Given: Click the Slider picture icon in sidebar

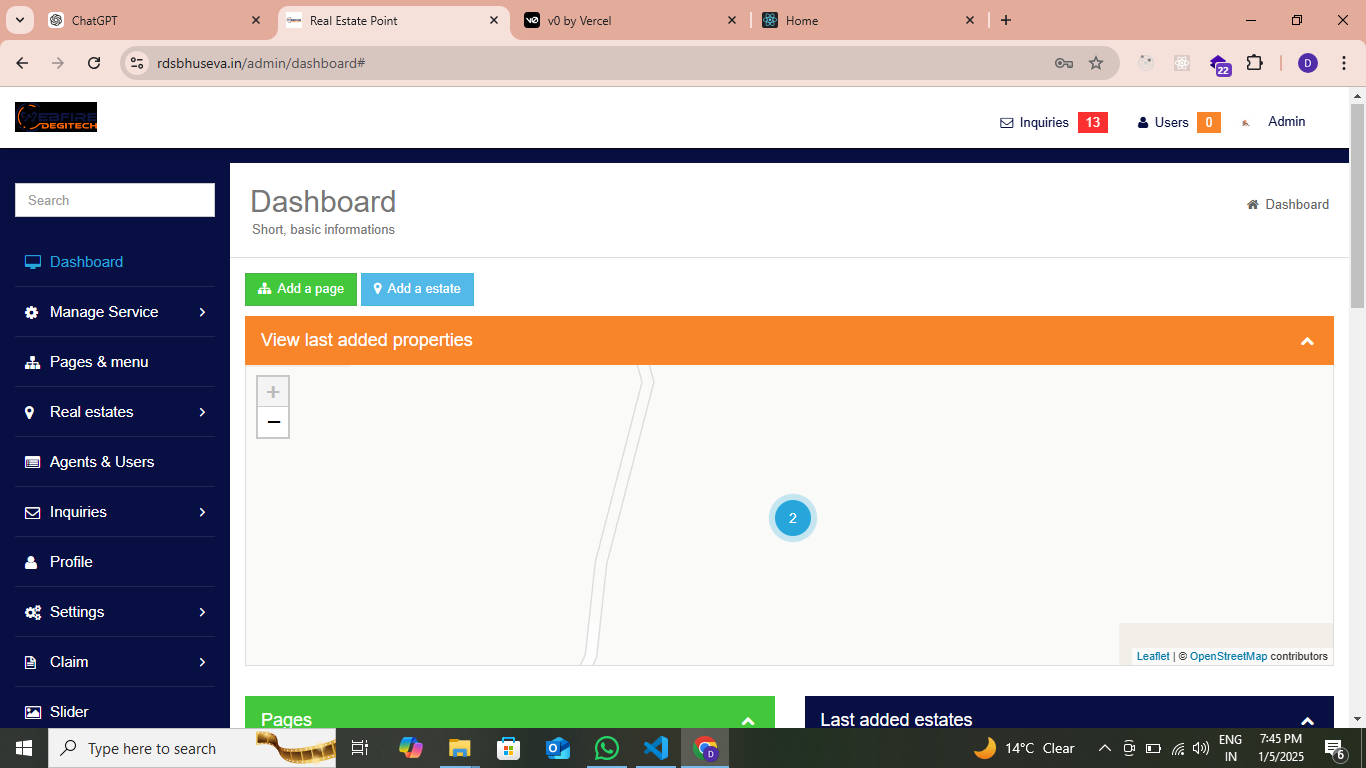Looking at the screenshot, I should [32, 712].
